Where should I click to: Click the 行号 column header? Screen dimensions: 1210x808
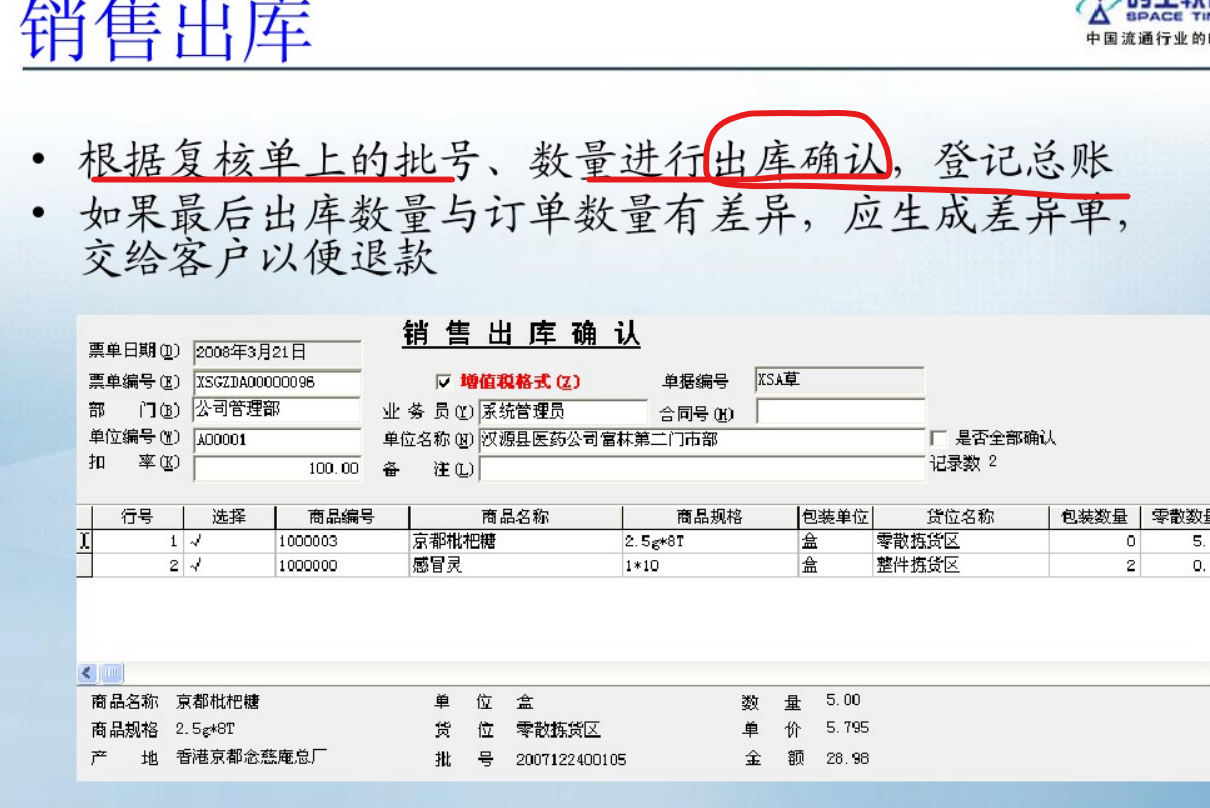coord(138,517)
